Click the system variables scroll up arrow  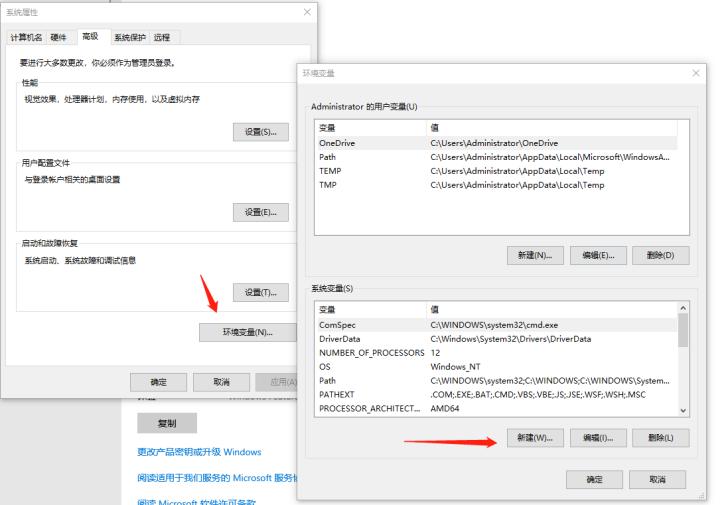[683, 308]
